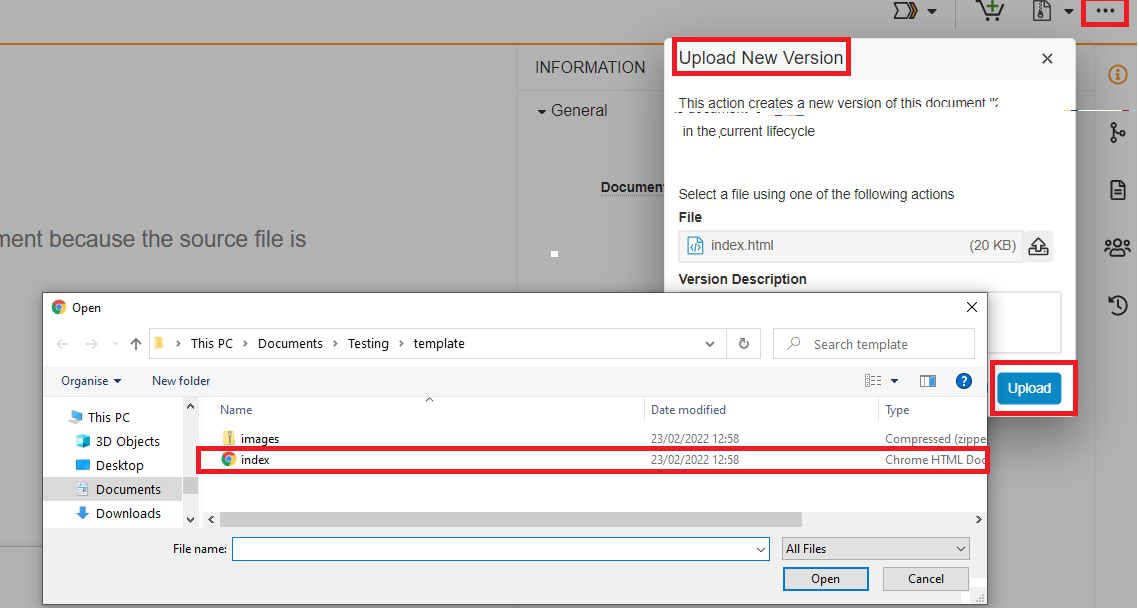Show the information sidebar icon
Screen dimensions: 1139x611
(x=1117, y=75)
